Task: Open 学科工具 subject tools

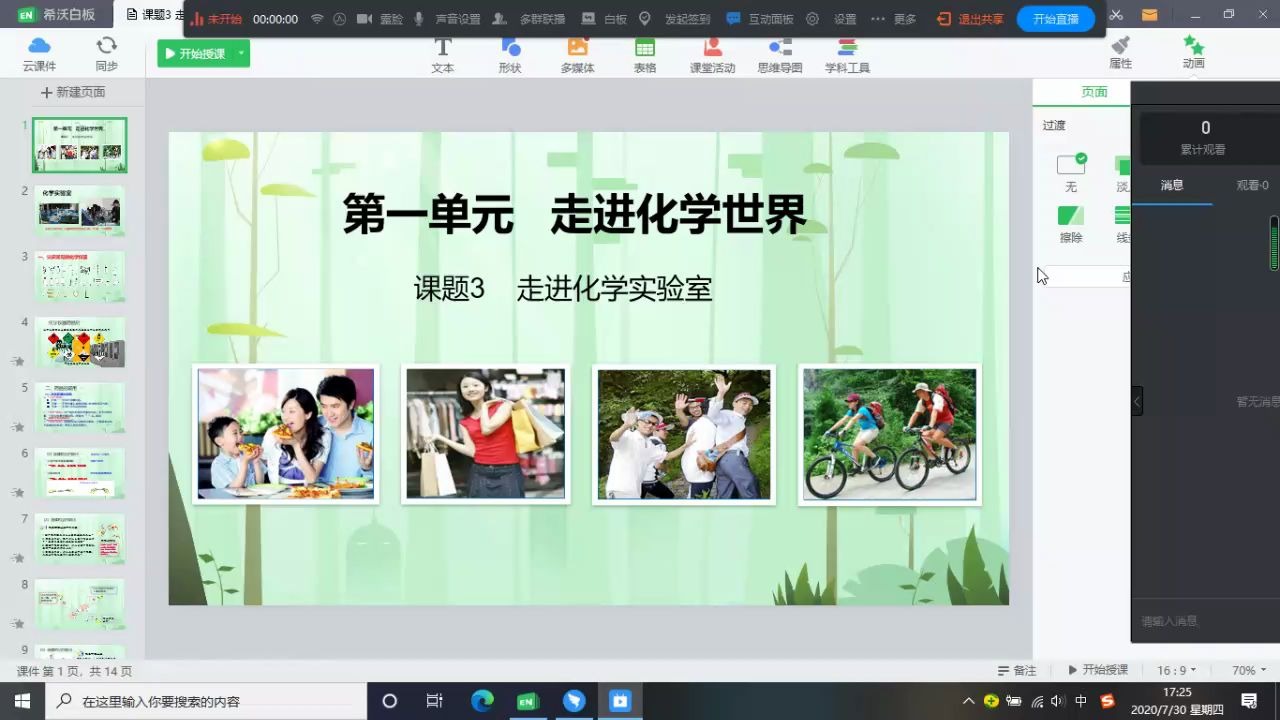Action: coord(847,55)
